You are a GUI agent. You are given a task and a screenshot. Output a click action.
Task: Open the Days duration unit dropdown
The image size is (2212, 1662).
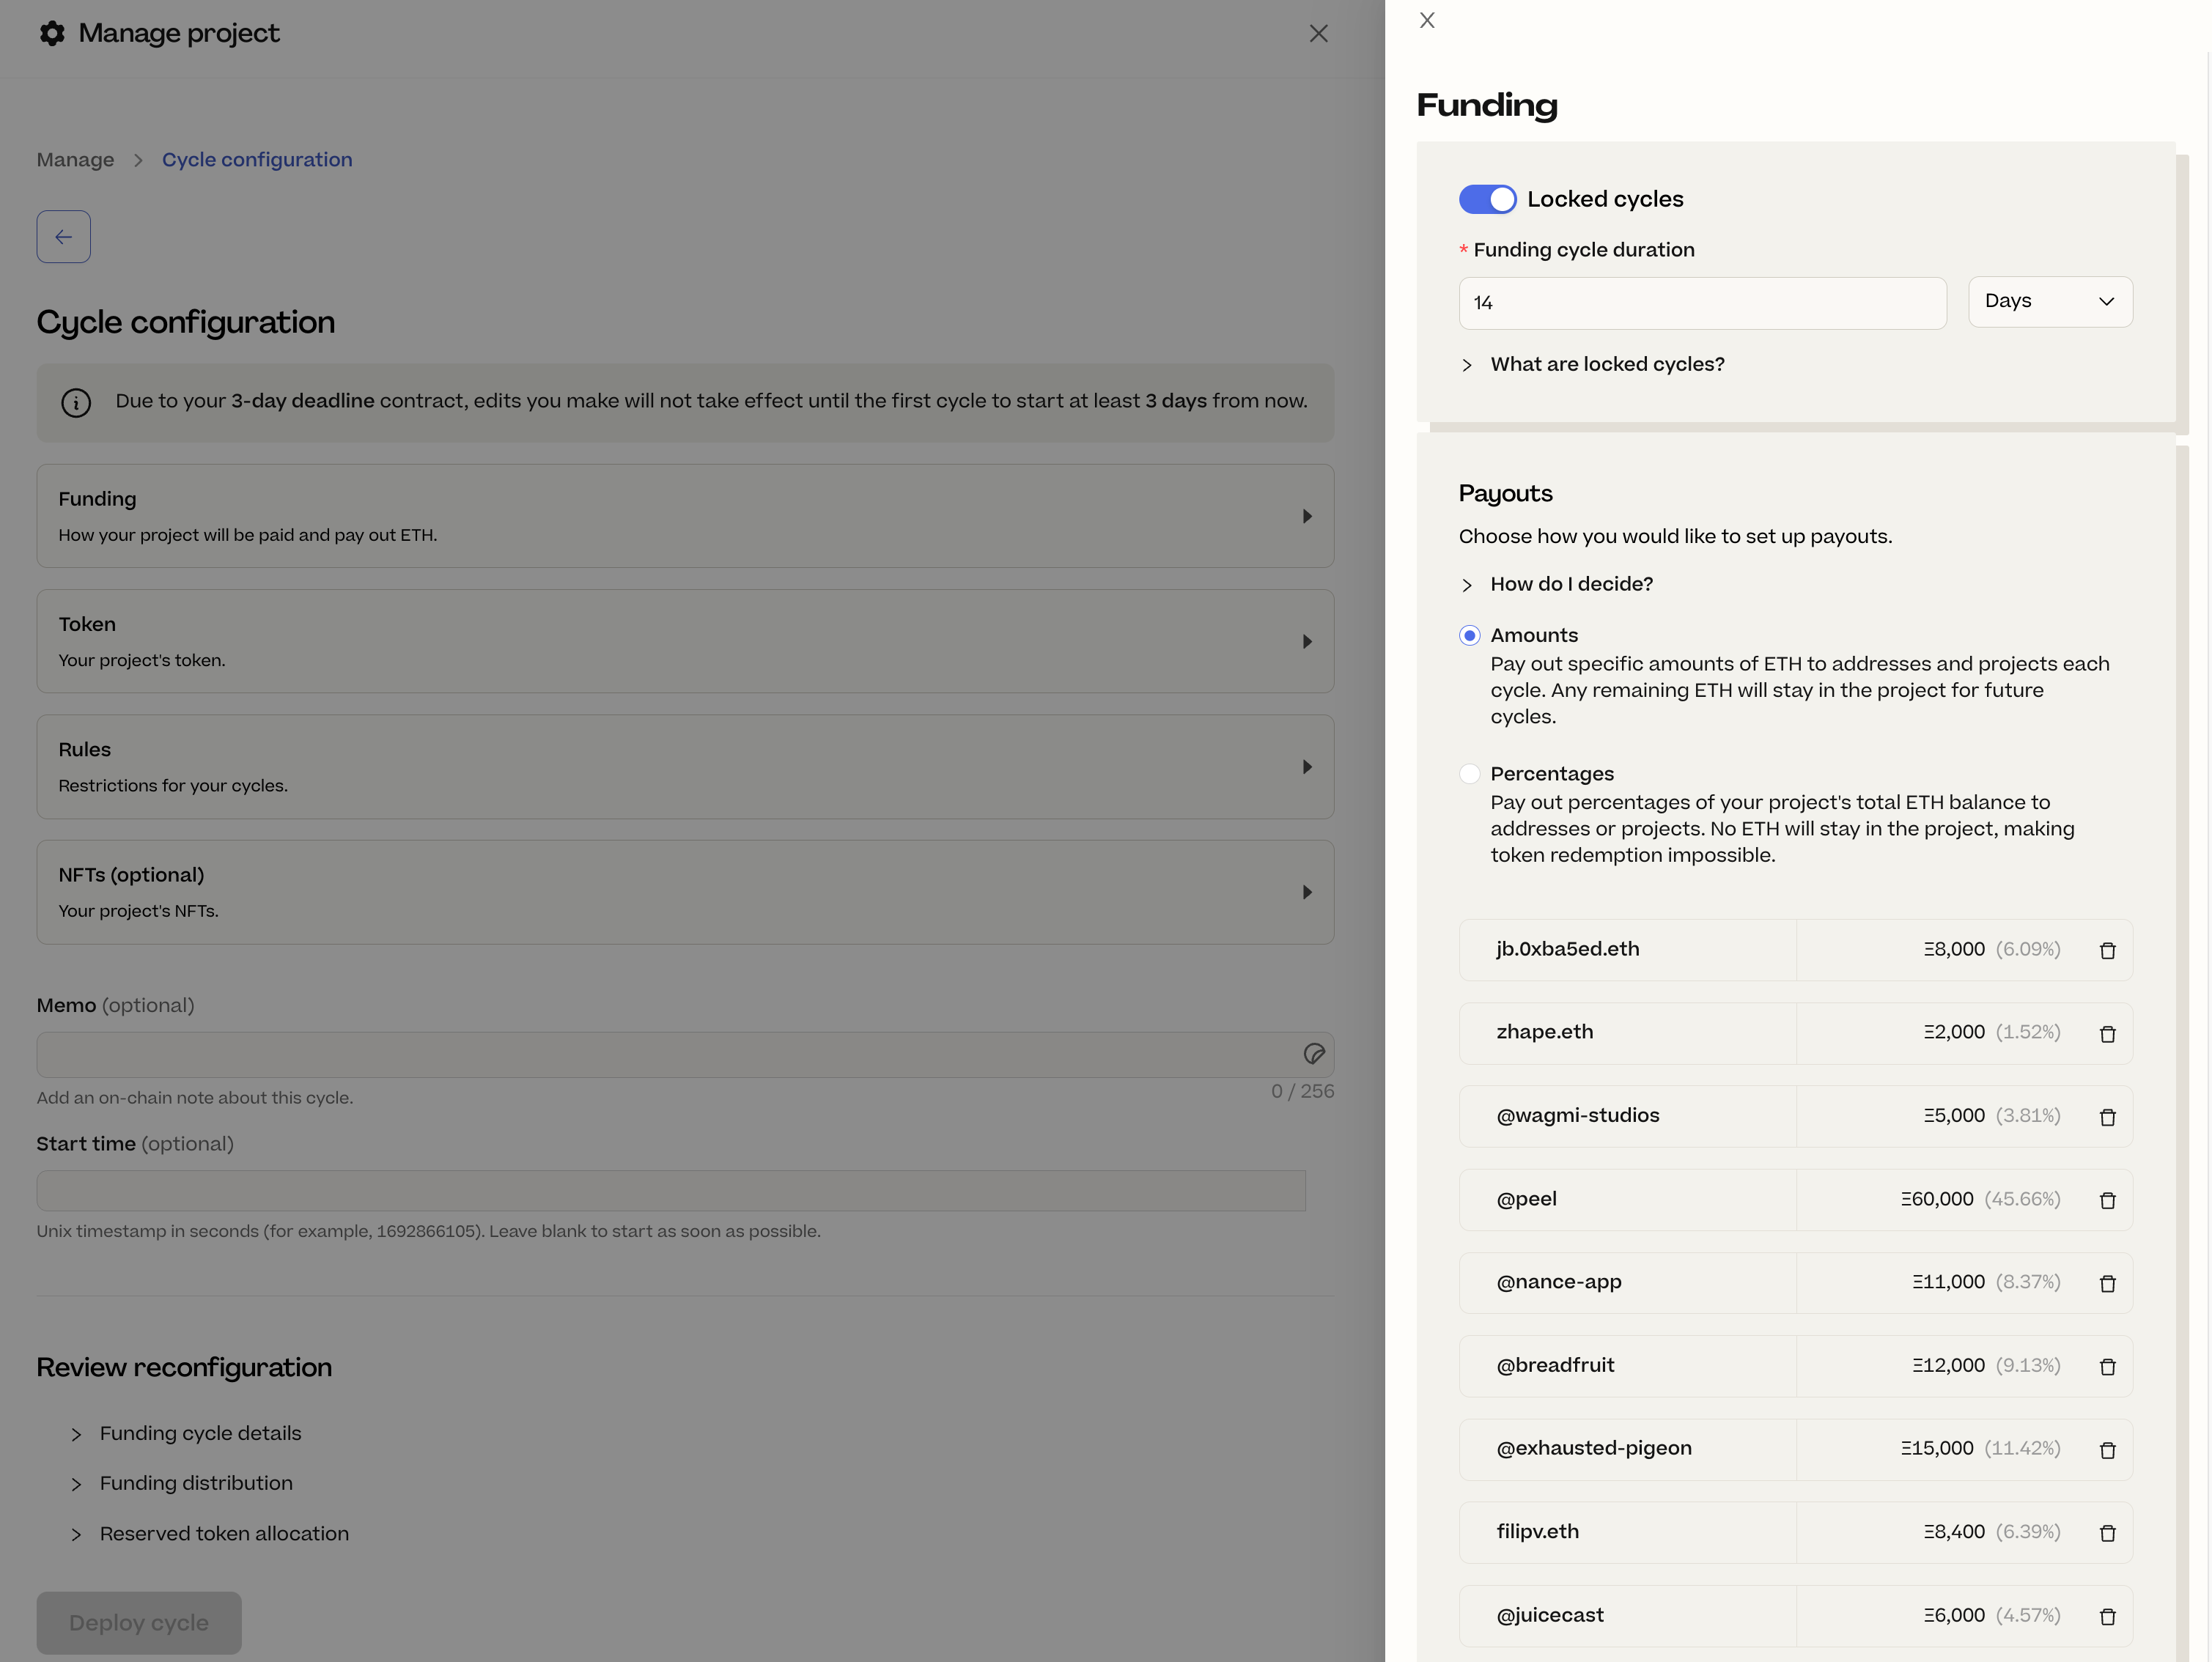click(x=2049, y=301)
